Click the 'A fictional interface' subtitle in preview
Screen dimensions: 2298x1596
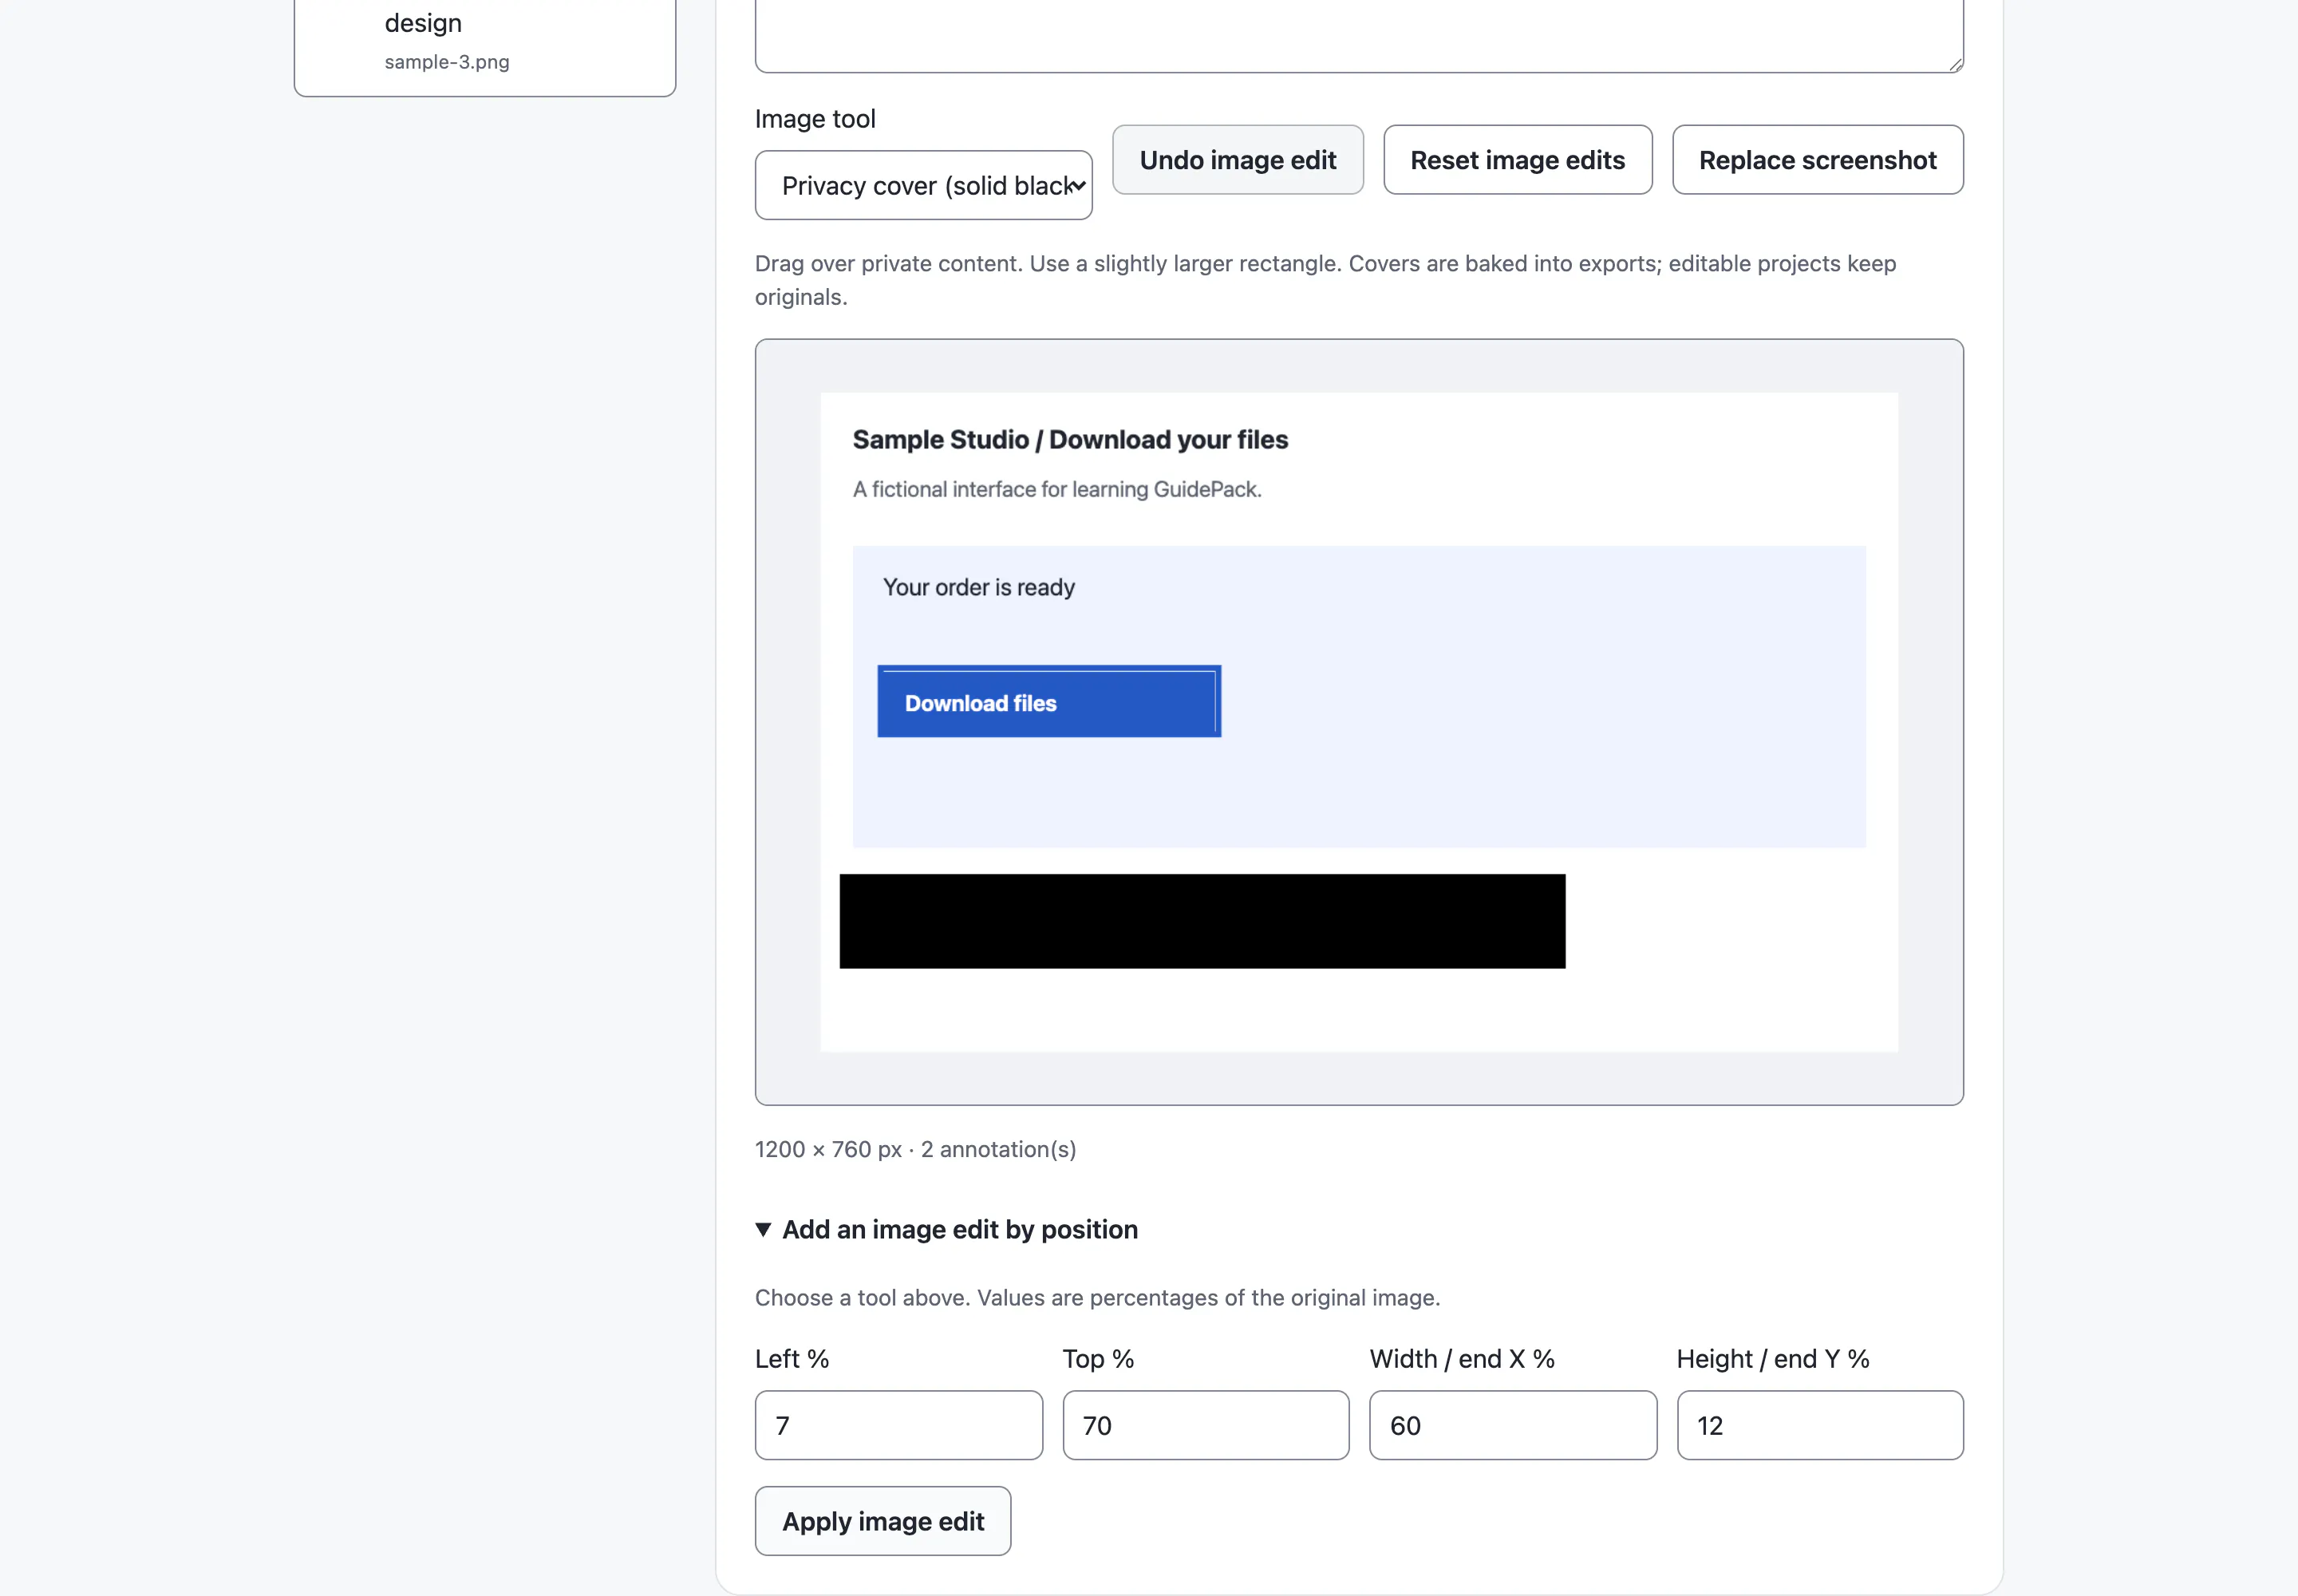1057,489
